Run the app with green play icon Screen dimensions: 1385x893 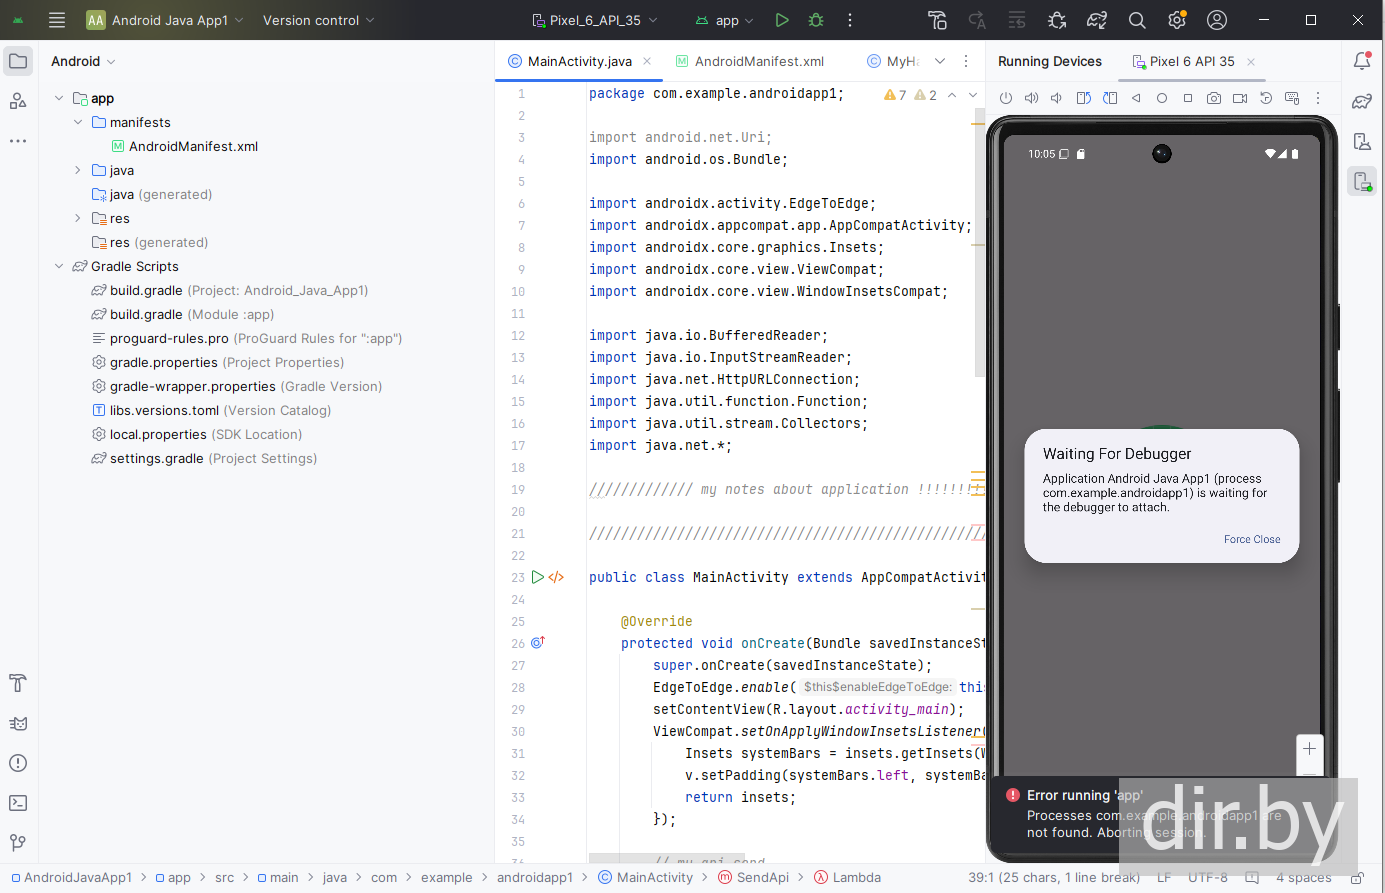[782, 20]
